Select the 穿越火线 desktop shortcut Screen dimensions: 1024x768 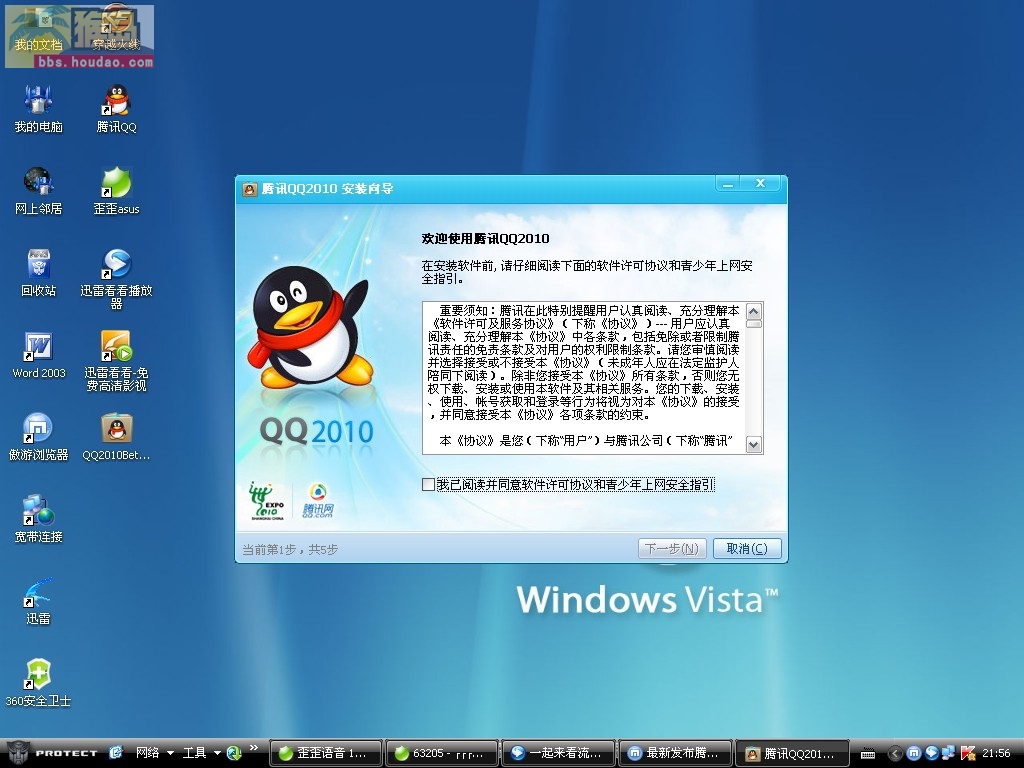116,29
